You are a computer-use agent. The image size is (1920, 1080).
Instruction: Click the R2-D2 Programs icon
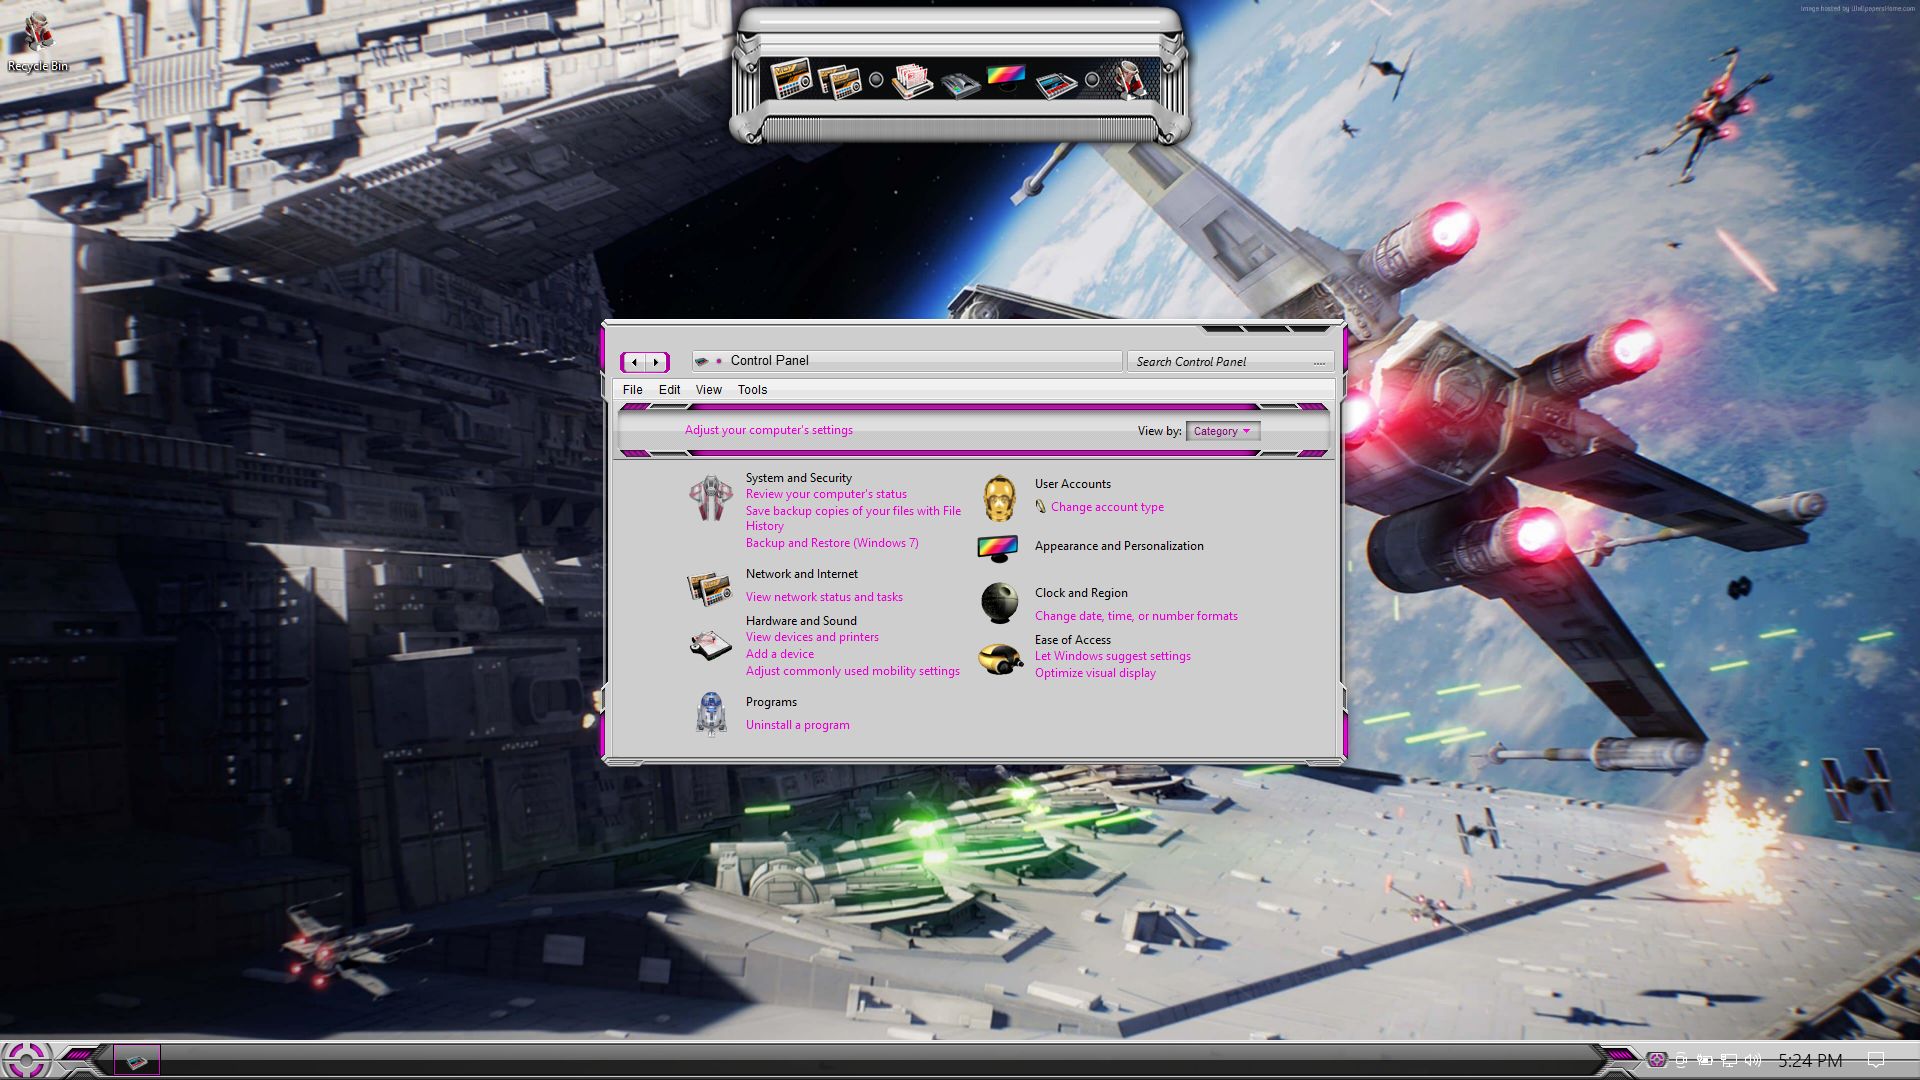coord(711,713)
